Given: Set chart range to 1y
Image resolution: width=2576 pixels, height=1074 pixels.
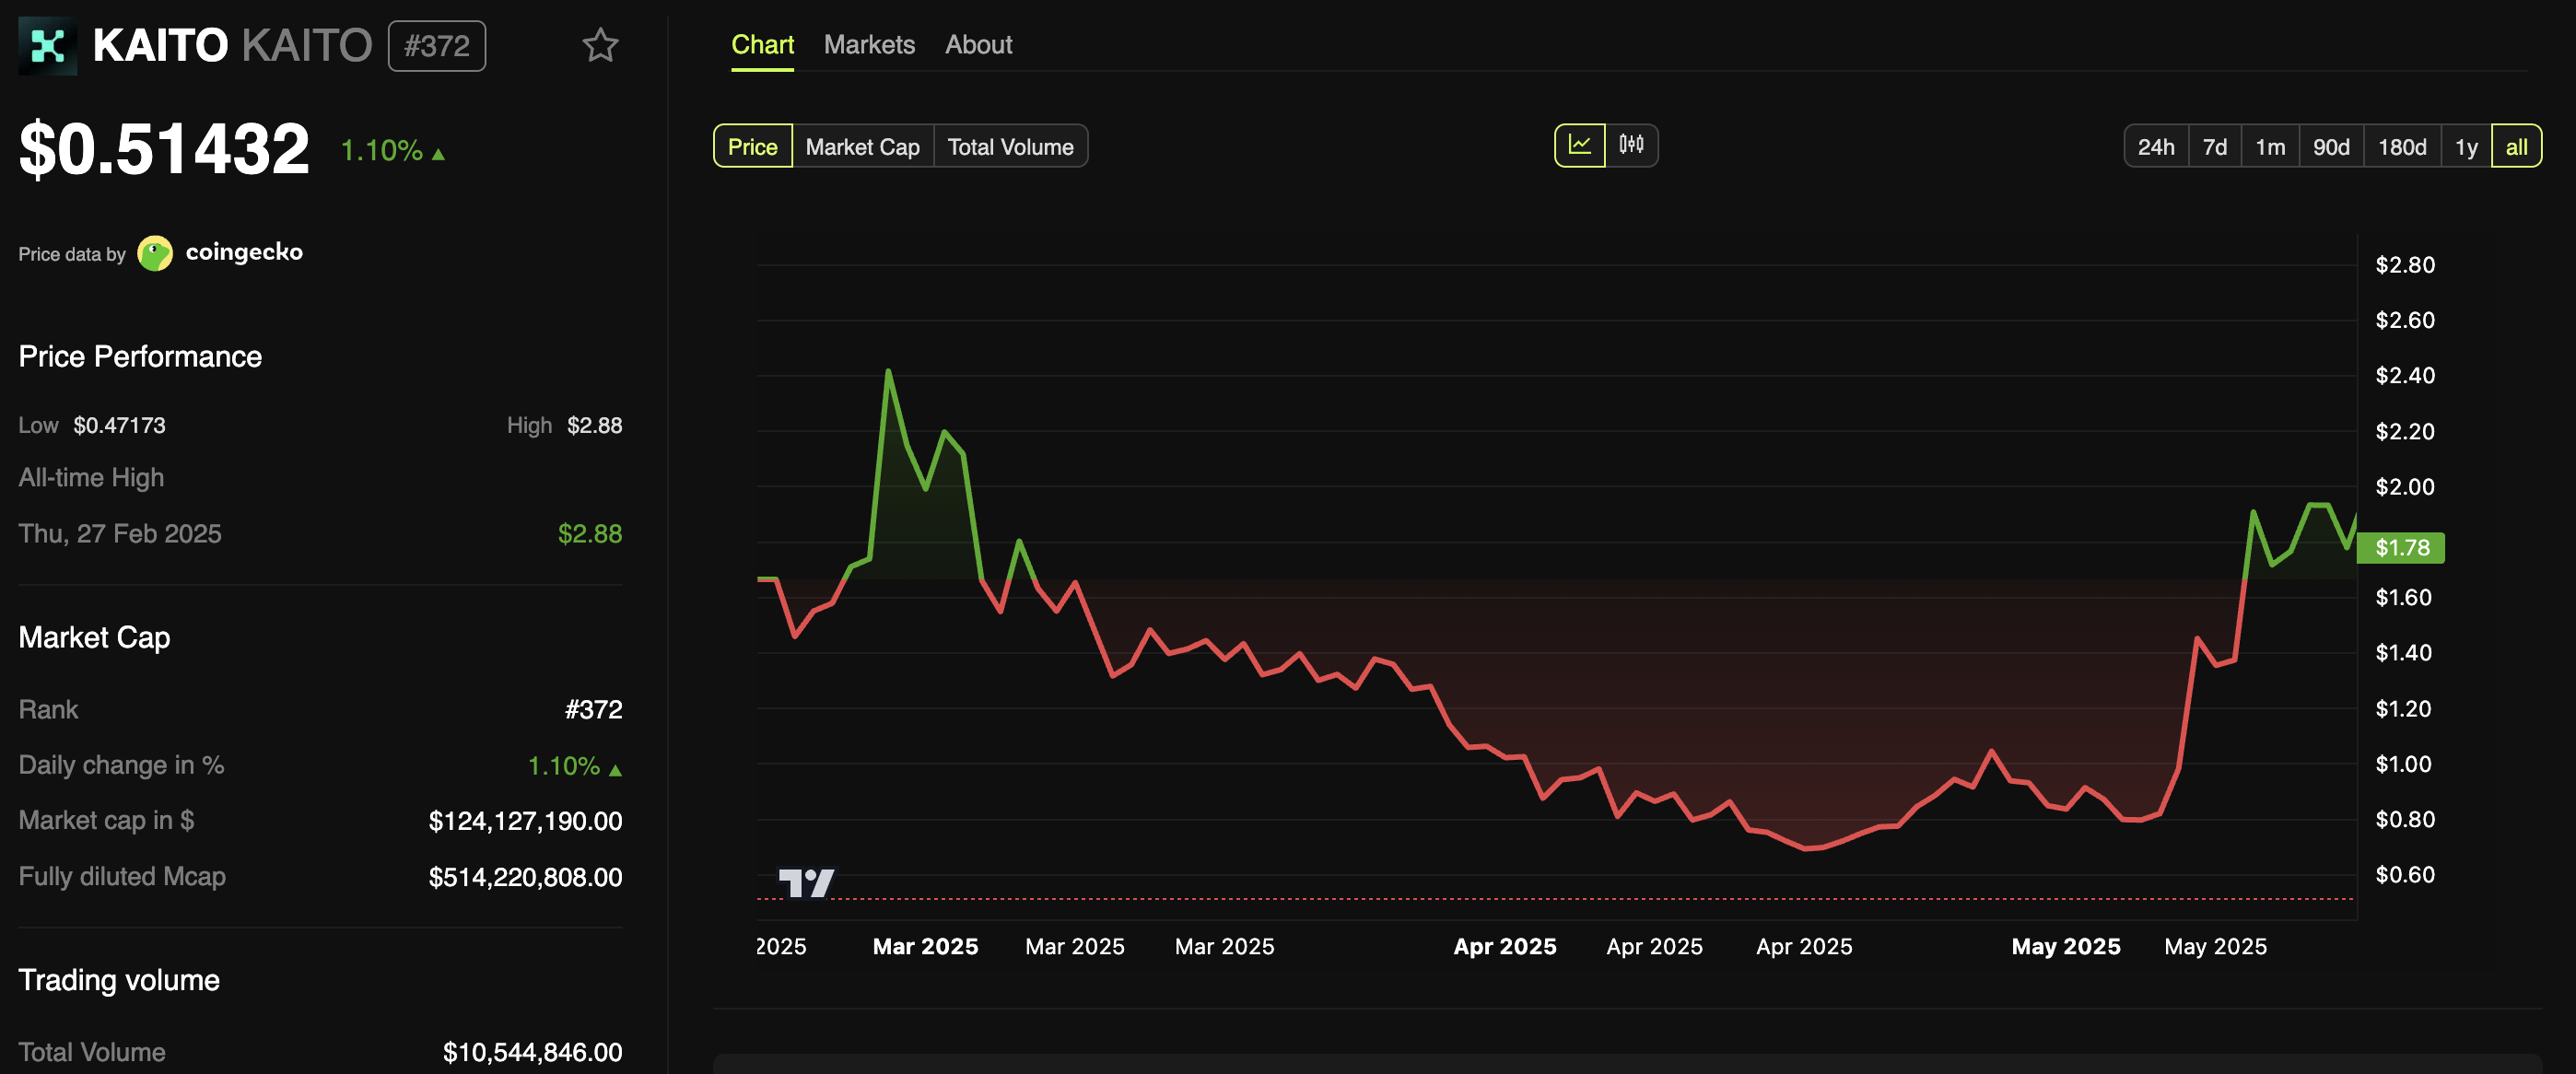Looking at the screenshot, I should click(2465, 147).
